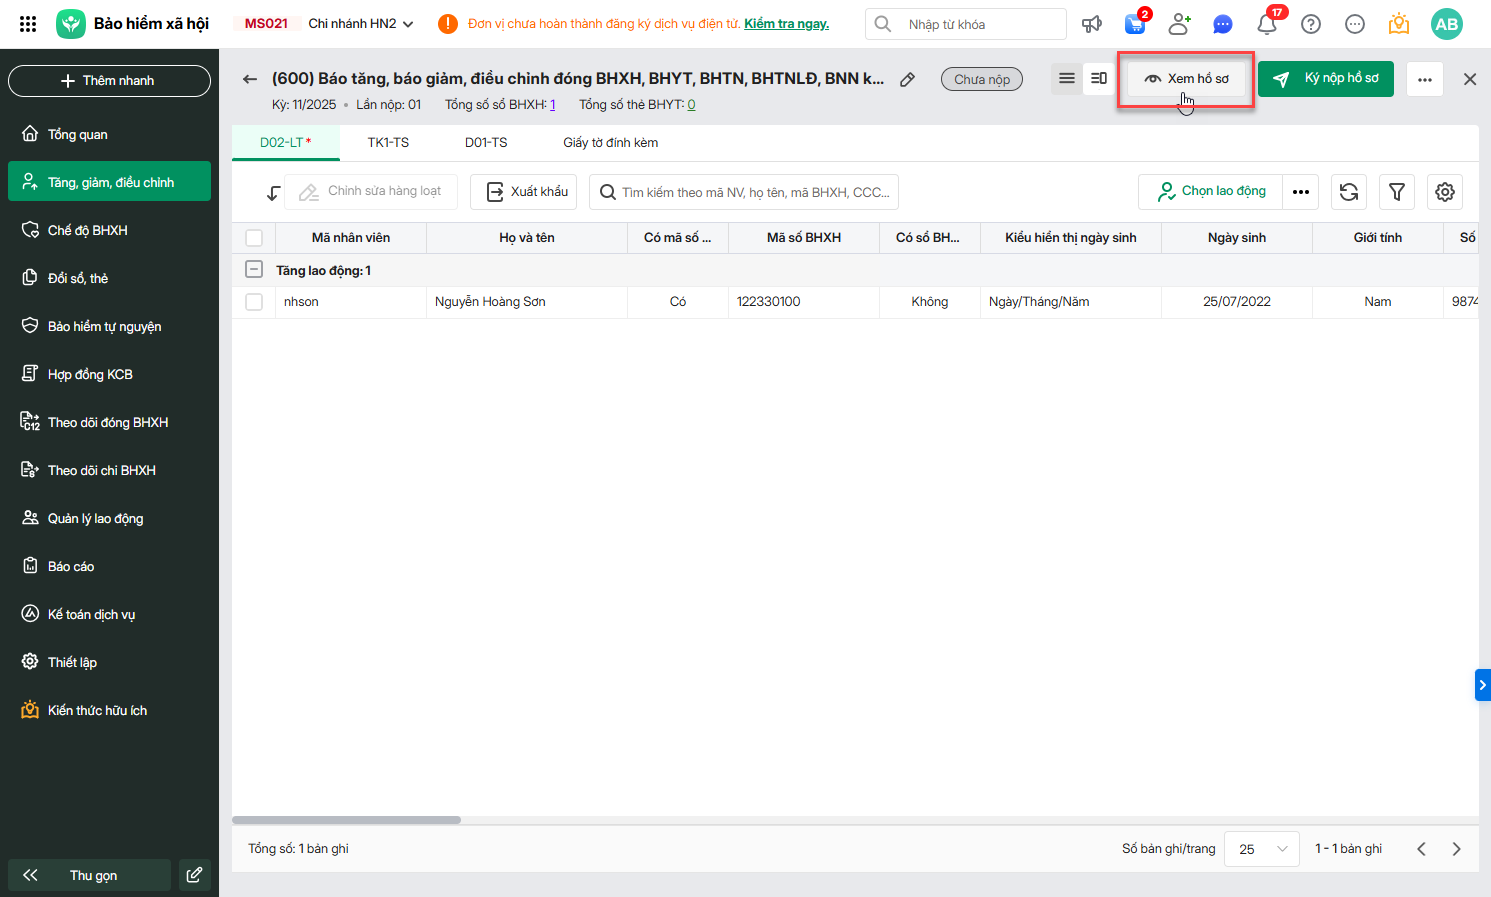Open Kế toán dịch vụ menu item
This screenshot has height=897, width=1491.
click(x=109, y=614)
